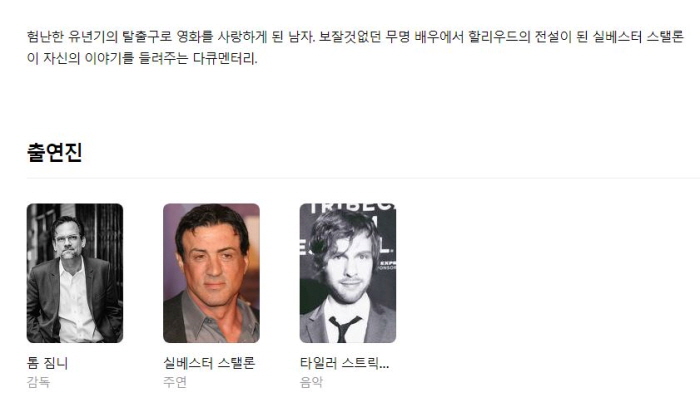Click the truncated 타일러 스트릭... name

pyautogui.click(x=344, y=363)
